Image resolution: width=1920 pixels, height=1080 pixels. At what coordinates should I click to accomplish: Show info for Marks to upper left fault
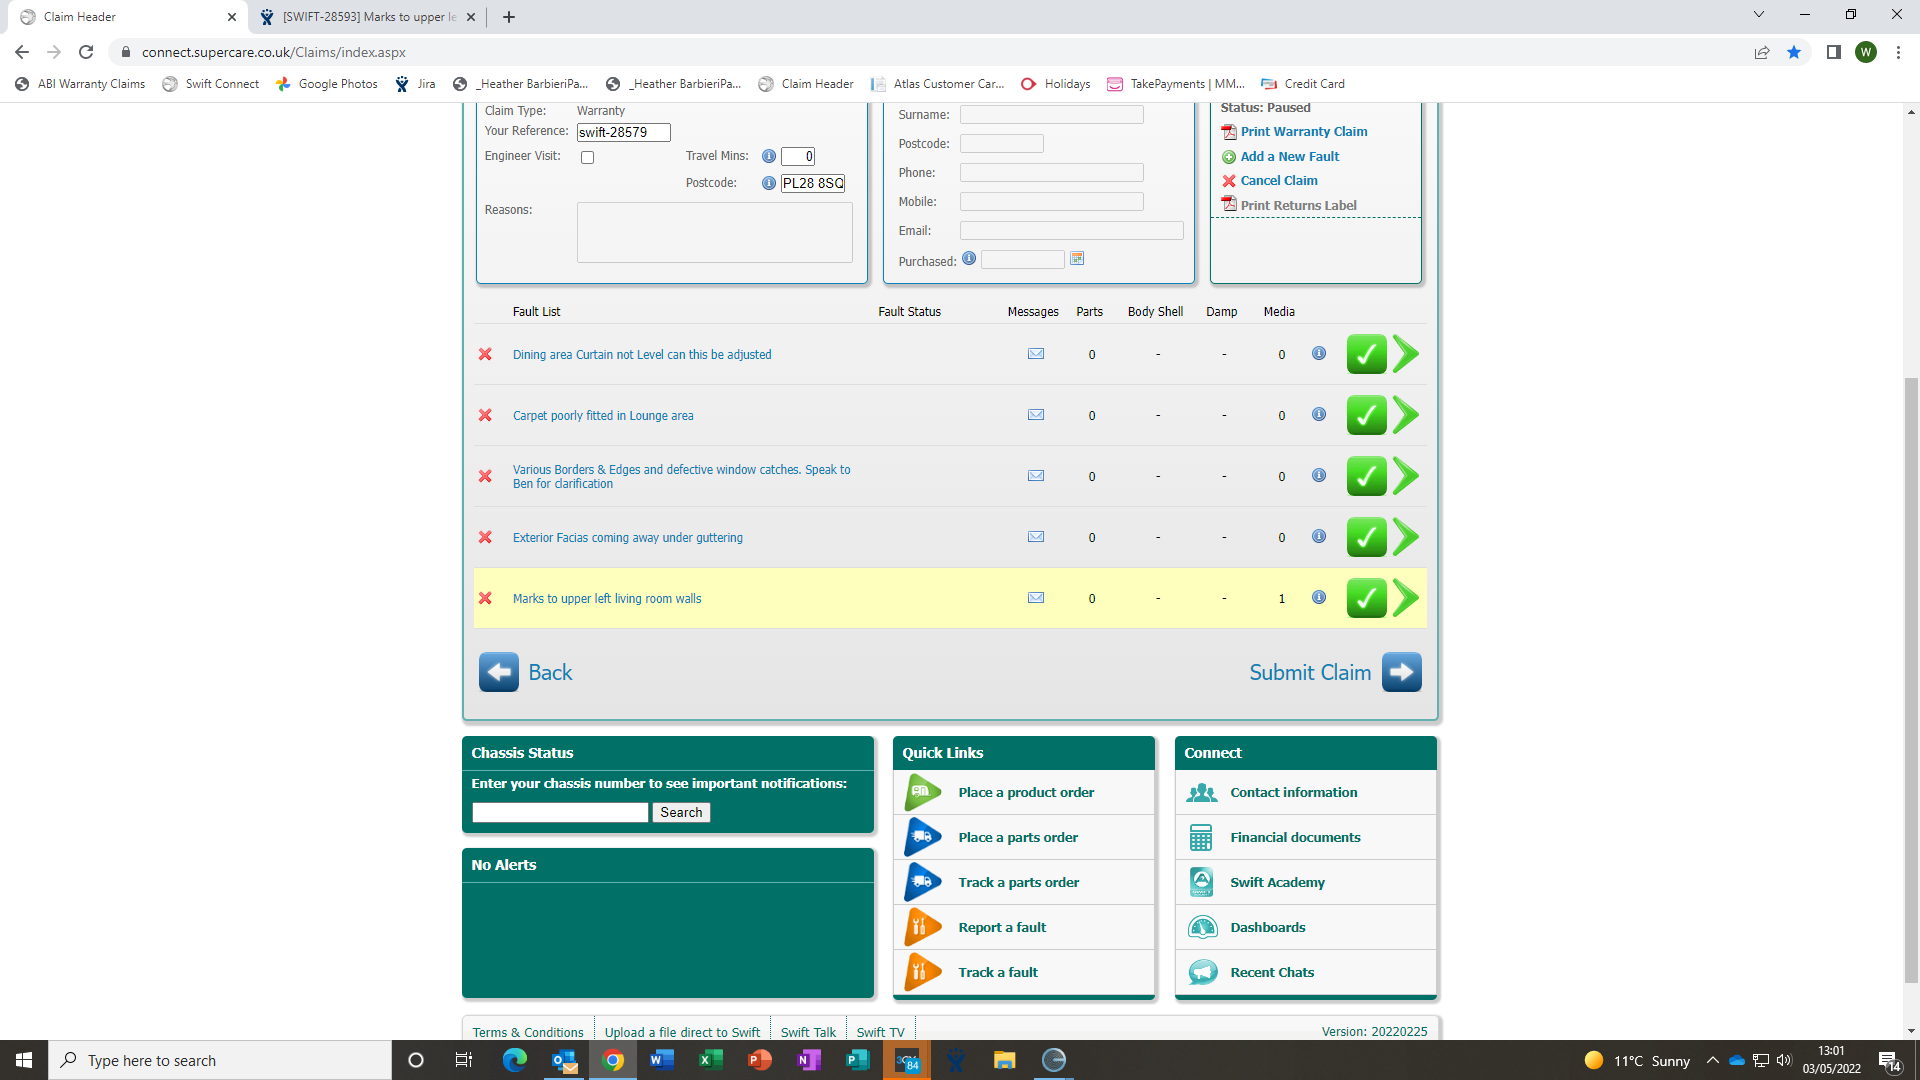(x=1319, y=598)
